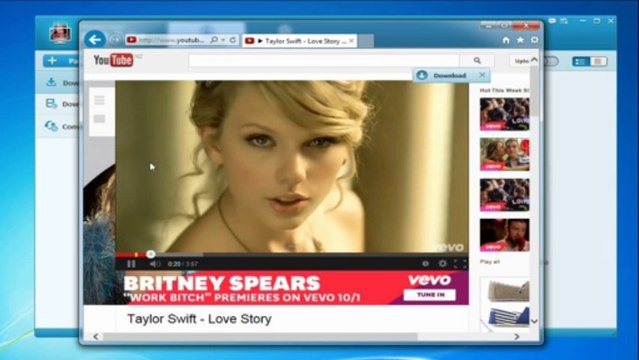Click the downloader app logo icon
The image size is (639, 360).
60,33
